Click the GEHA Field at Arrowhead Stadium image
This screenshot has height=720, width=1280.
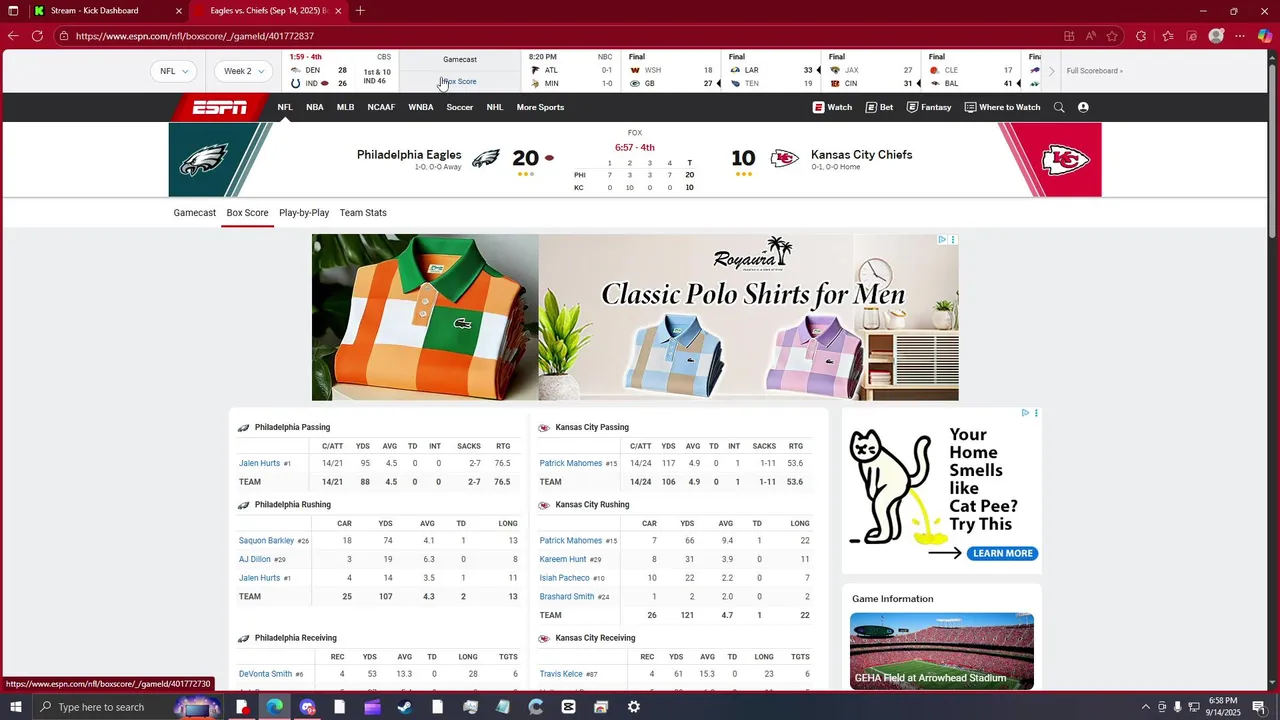942,651
